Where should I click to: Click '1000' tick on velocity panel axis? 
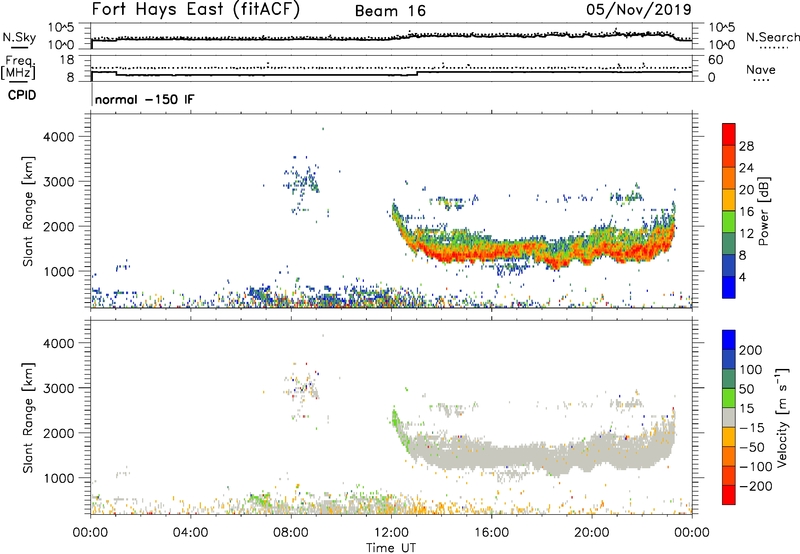click(59, 478)
